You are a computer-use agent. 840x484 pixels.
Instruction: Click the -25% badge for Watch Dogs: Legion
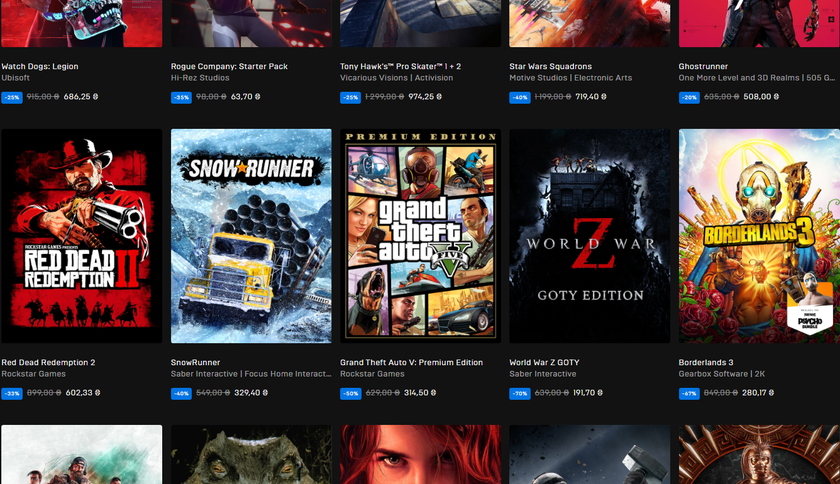click(x=12, y=98)
